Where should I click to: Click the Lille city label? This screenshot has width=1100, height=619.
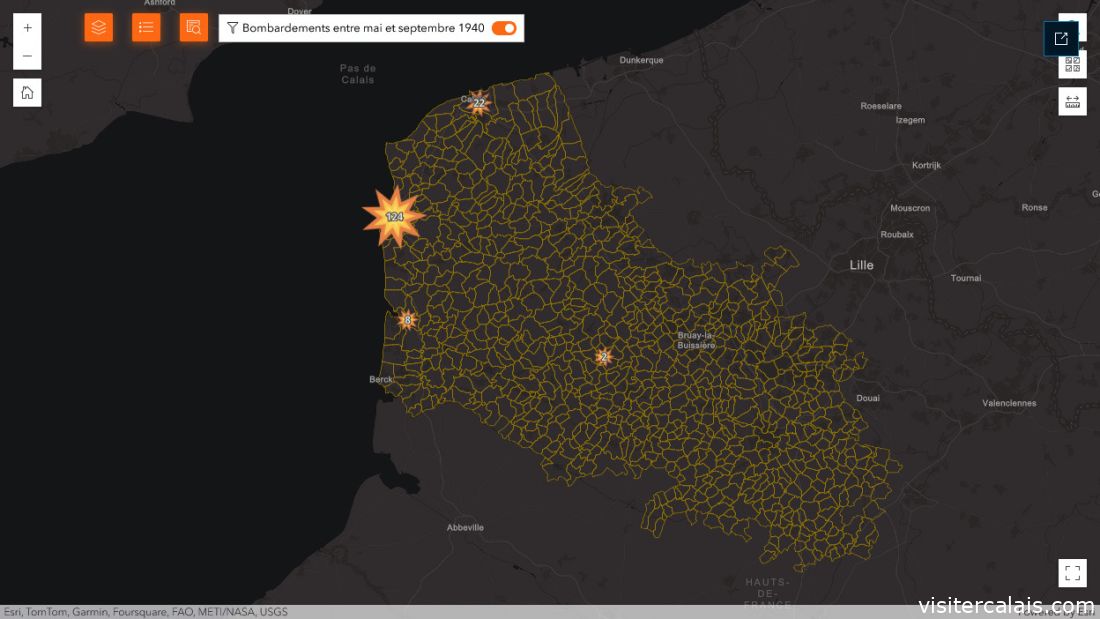click(x=861, y=265)
